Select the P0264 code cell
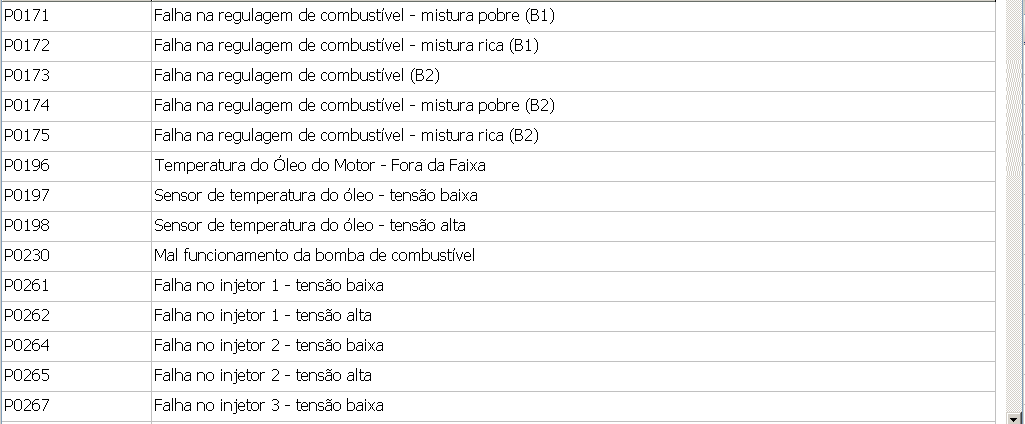The image size is (1025, 424). pos(27,346)
